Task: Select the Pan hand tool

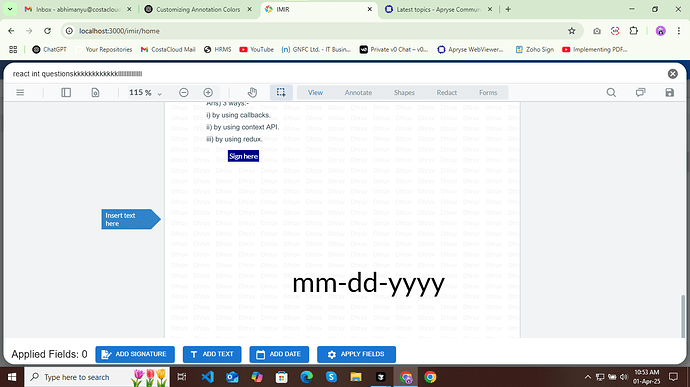Action: coord(252,92)
